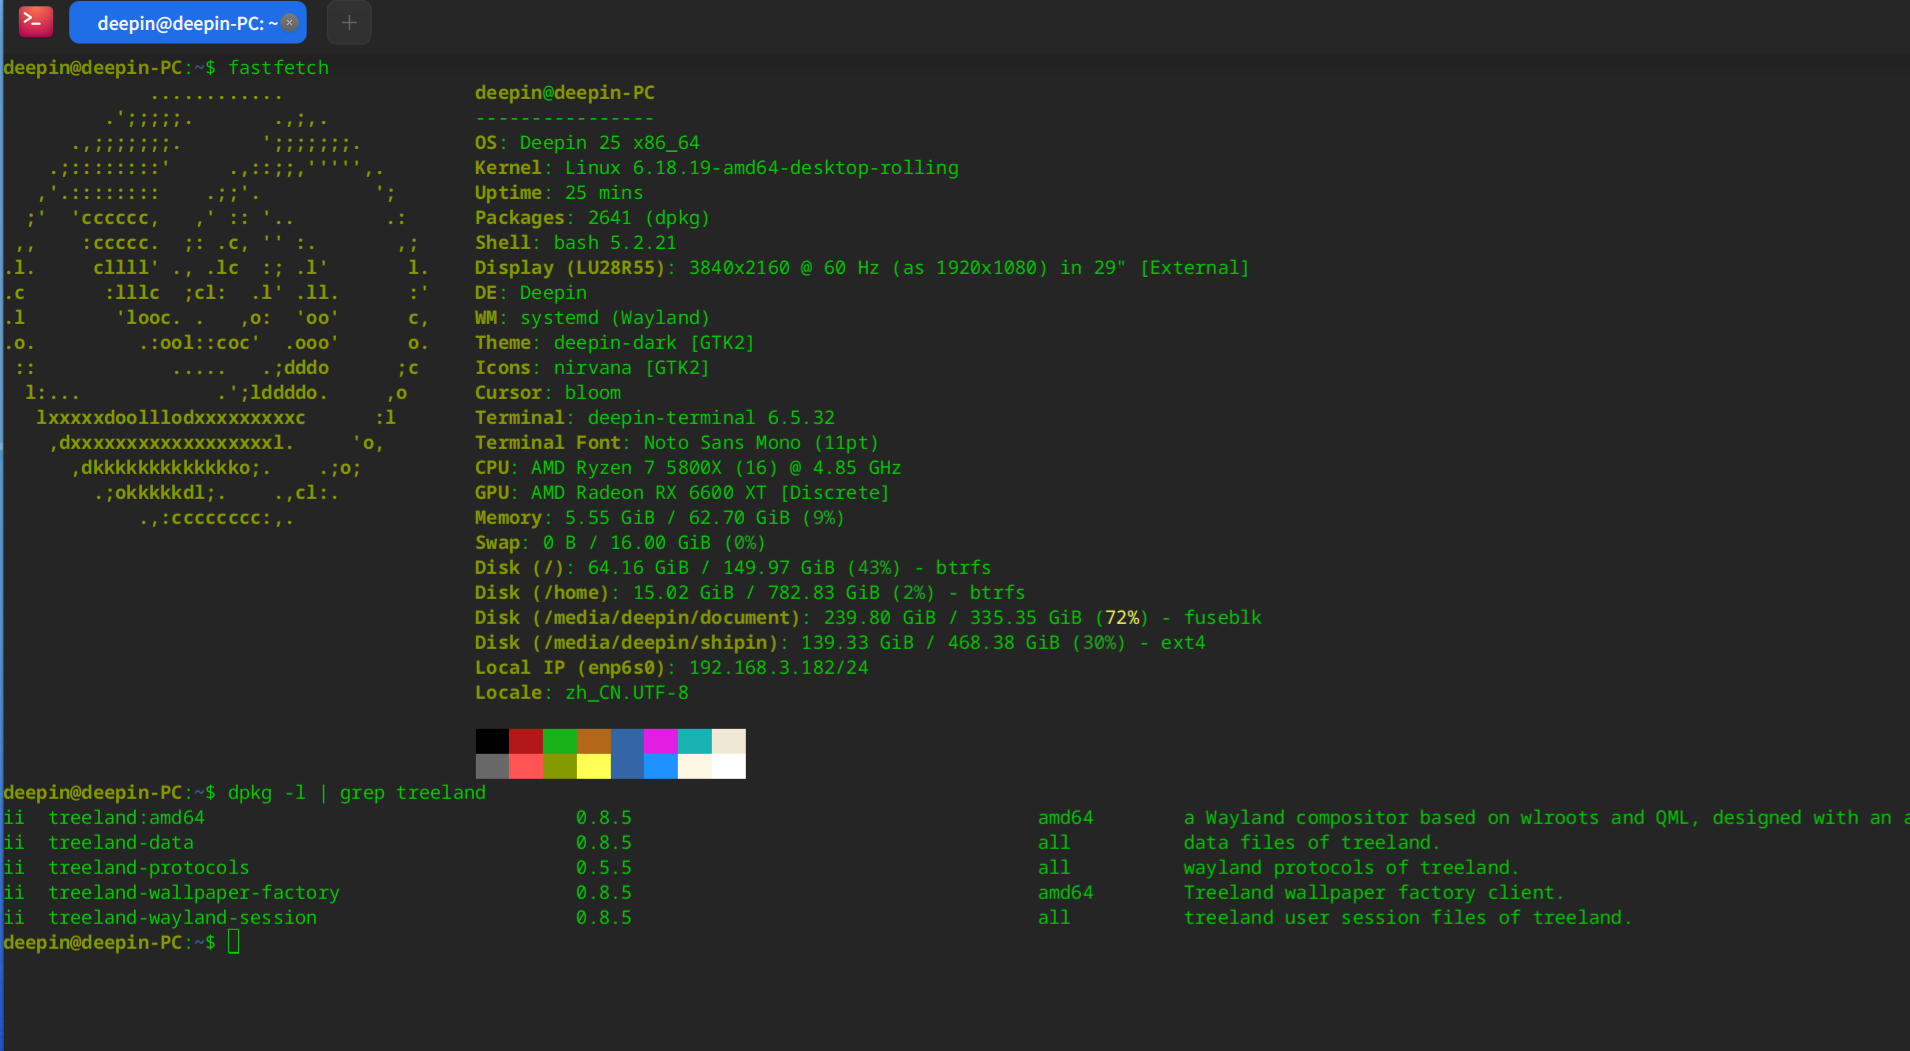Click 'deepin-dark [GTK2]' theme value

[x=654, y=343]
